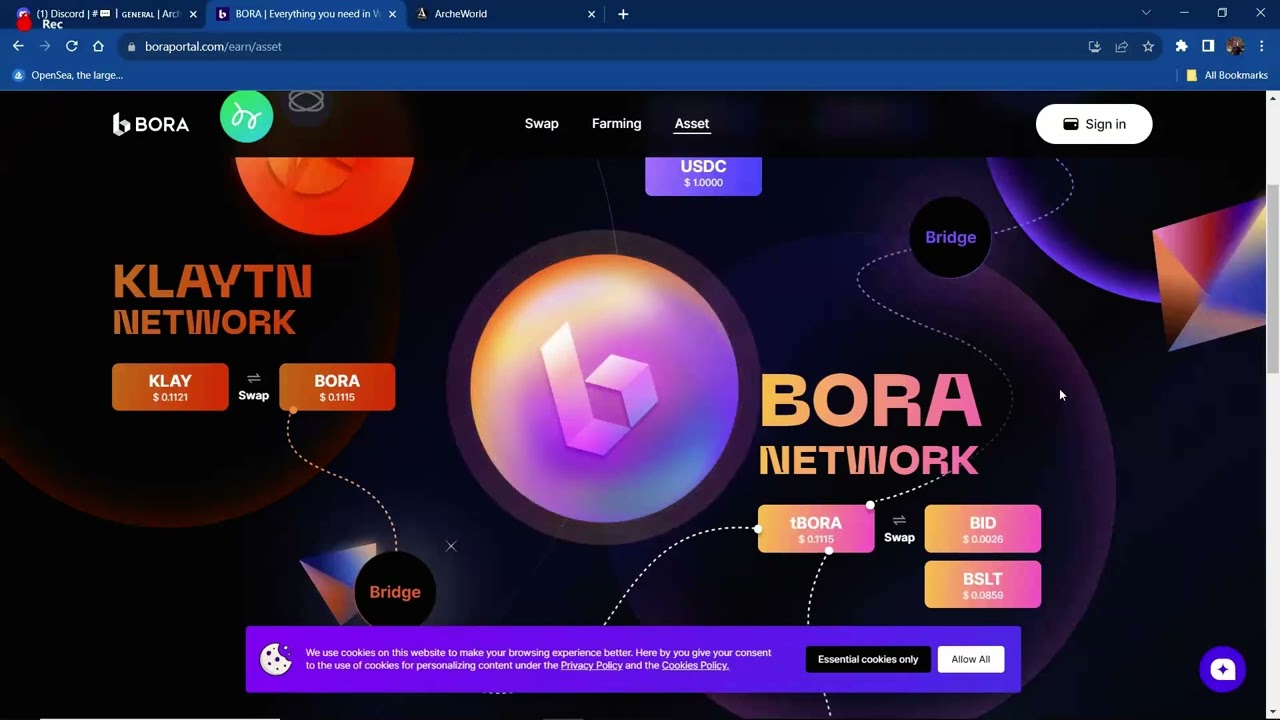Image resolution: width=1280 pixels, height=720 pixels.
Task: Open the All Bookmarks folder
Action: pos(1227,75)
